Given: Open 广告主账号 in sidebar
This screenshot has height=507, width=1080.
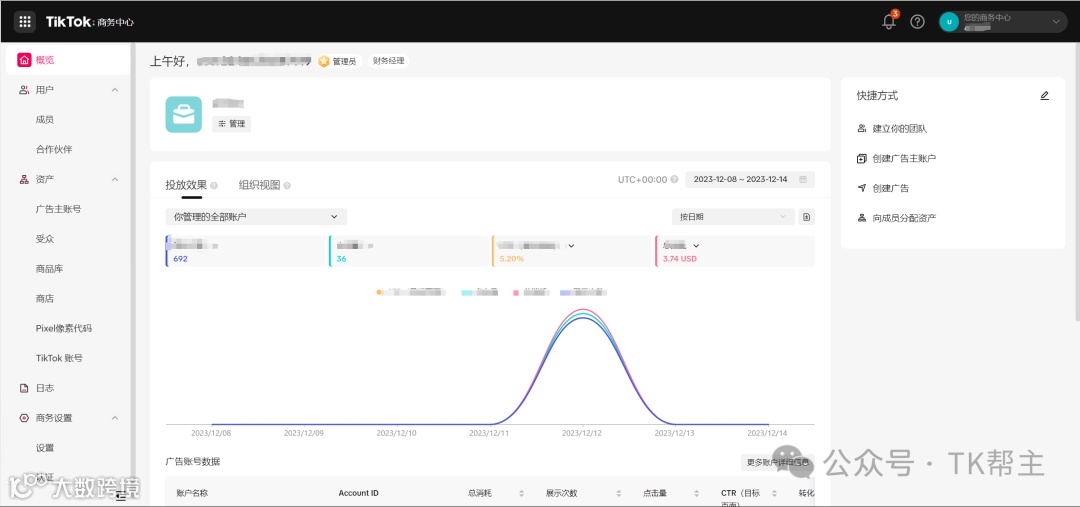Looking at the screenshot, I should 58,209.
